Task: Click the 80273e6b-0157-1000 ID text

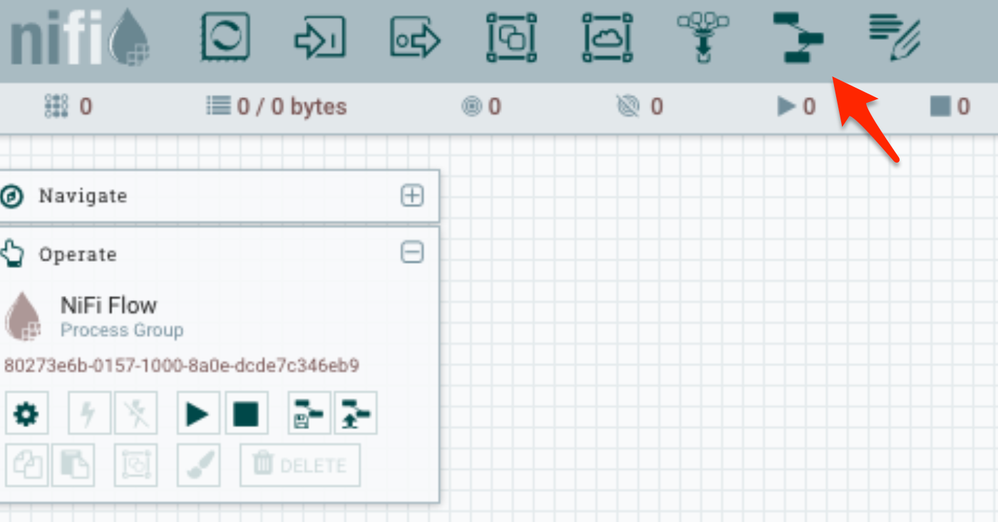Action: 181,365
